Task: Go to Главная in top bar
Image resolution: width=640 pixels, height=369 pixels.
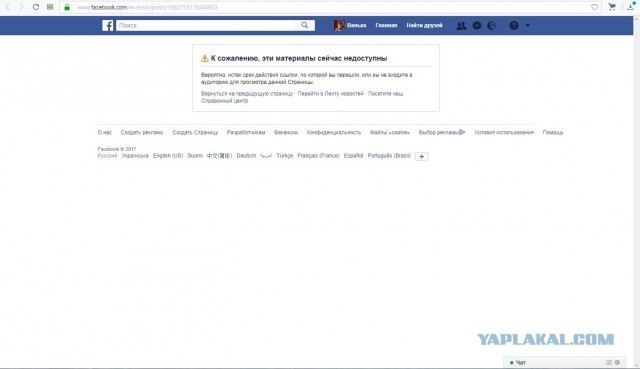Action: click(386, 25)
